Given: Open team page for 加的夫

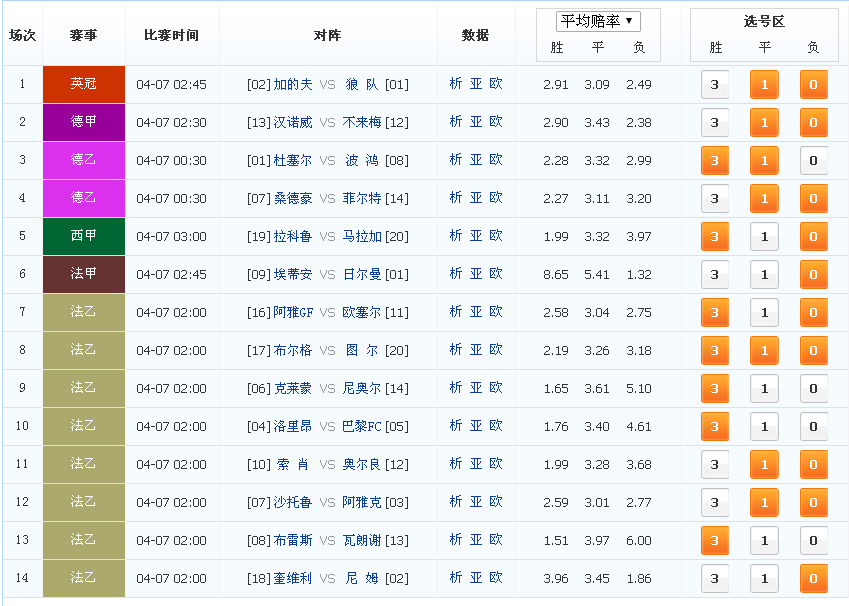Looking at the screenshot, I should point(292,84).
